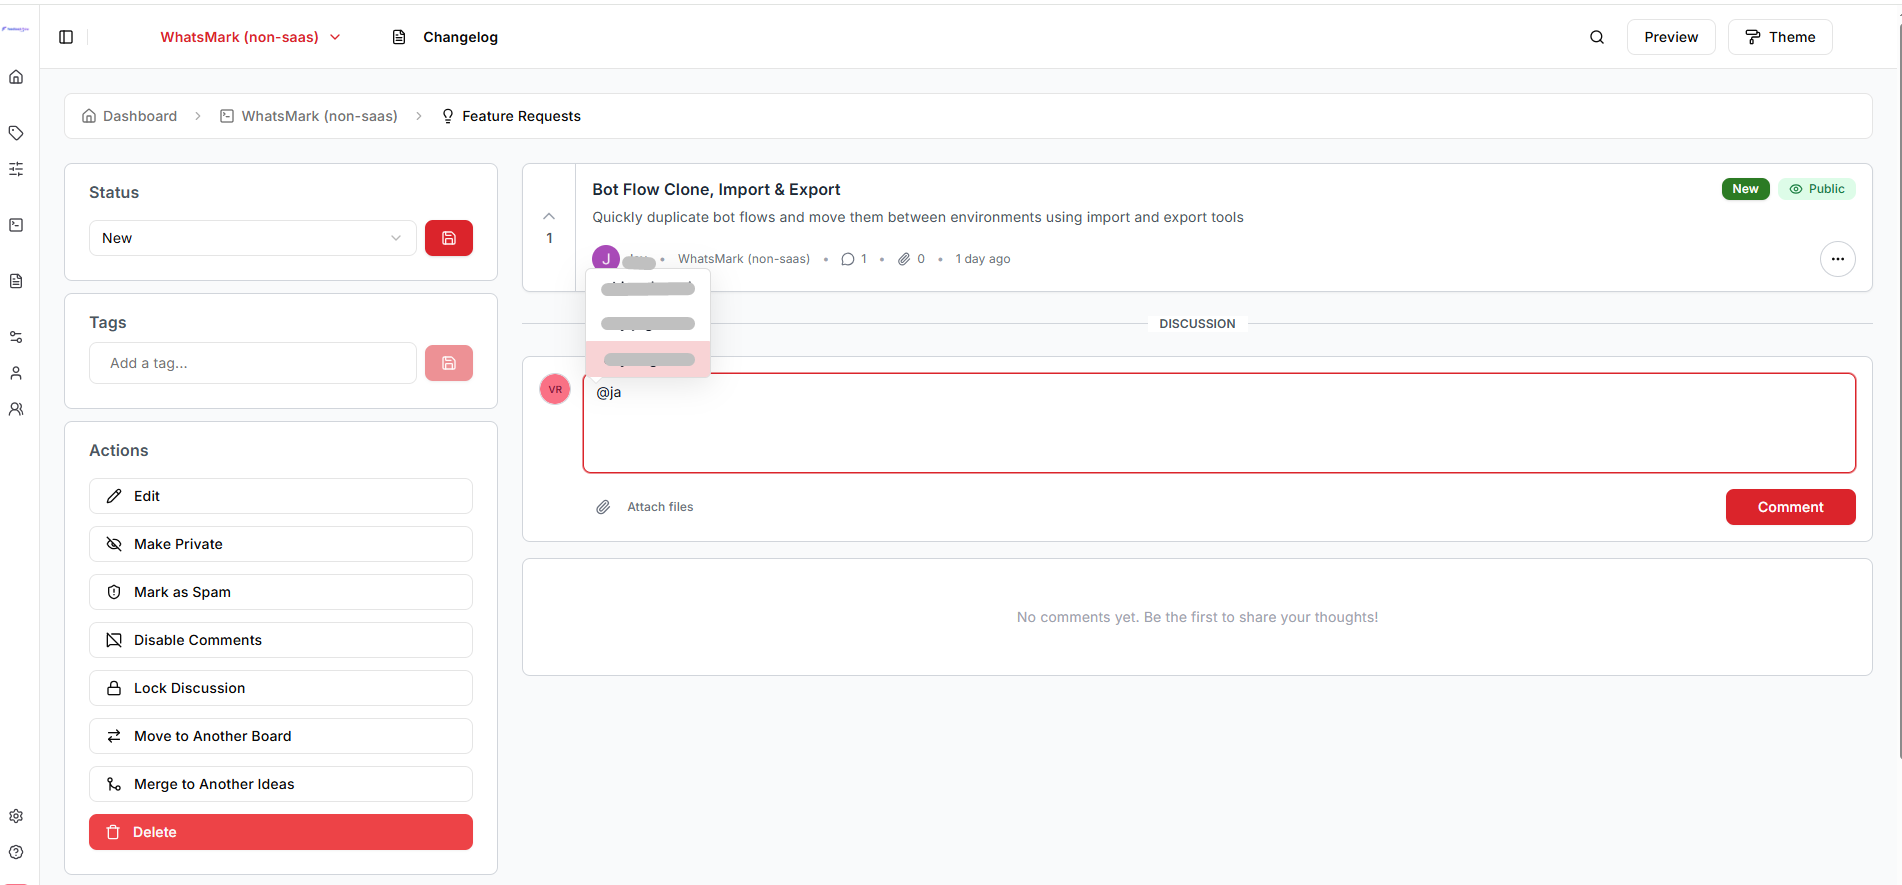Open the tag icon in left sidebar

coord(16,133)
